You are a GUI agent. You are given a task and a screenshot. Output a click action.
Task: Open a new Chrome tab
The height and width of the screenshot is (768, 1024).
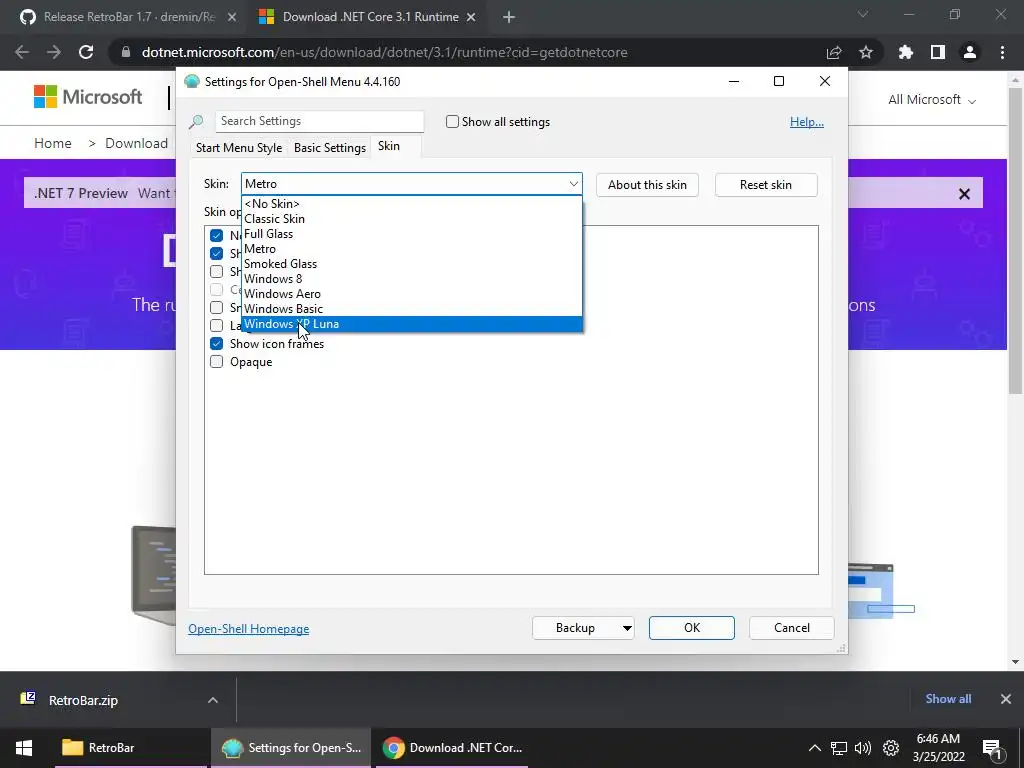tap(509, 17)
